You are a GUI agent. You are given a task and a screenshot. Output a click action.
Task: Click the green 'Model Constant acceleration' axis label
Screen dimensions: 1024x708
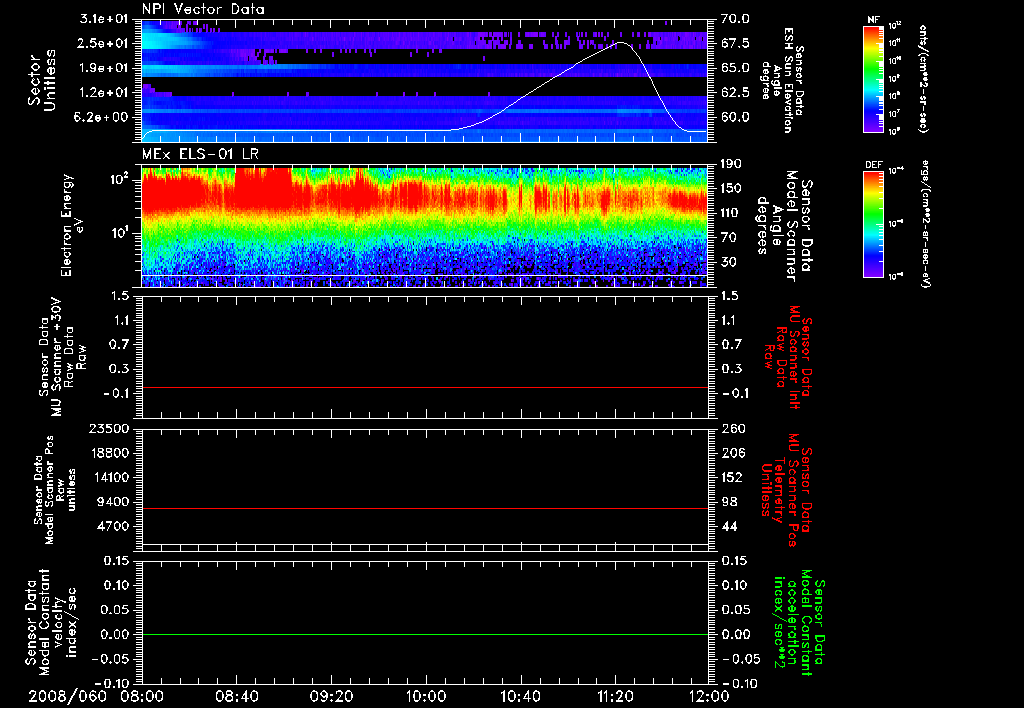point(798,623)
